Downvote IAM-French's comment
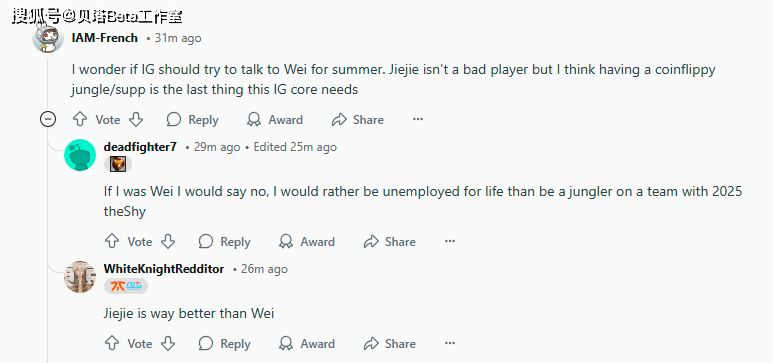The image size is (773, 363). [136, 119]
